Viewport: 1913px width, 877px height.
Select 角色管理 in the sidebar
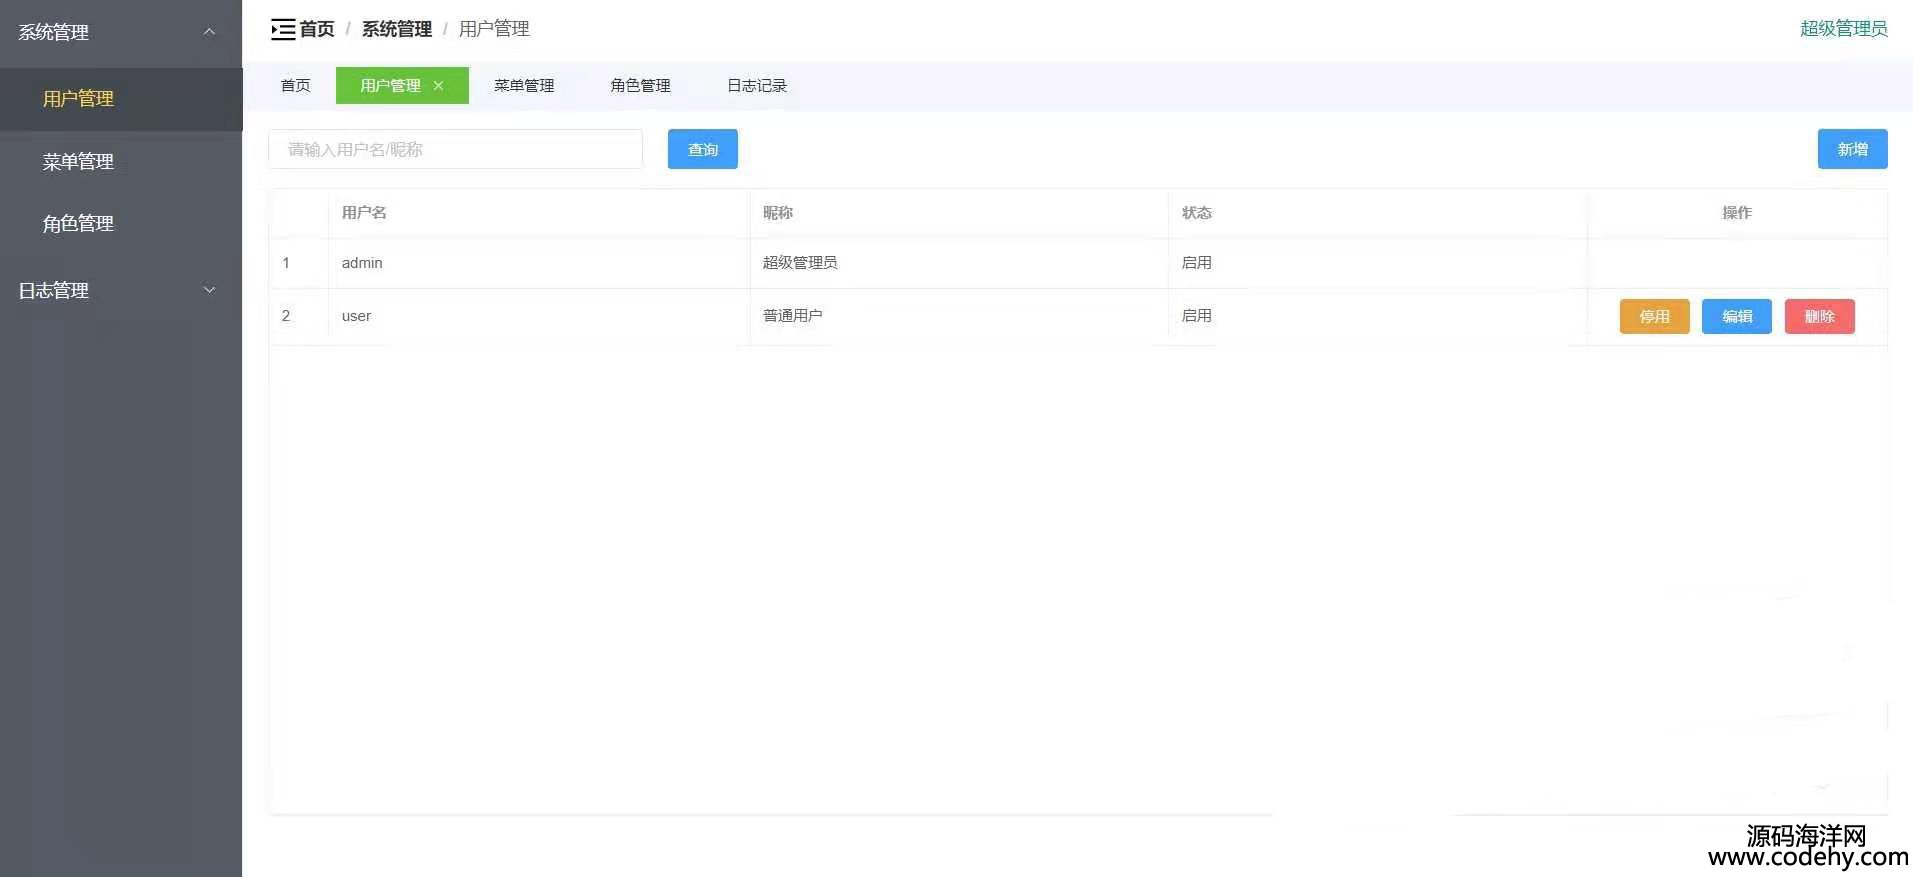click(78, 224)
